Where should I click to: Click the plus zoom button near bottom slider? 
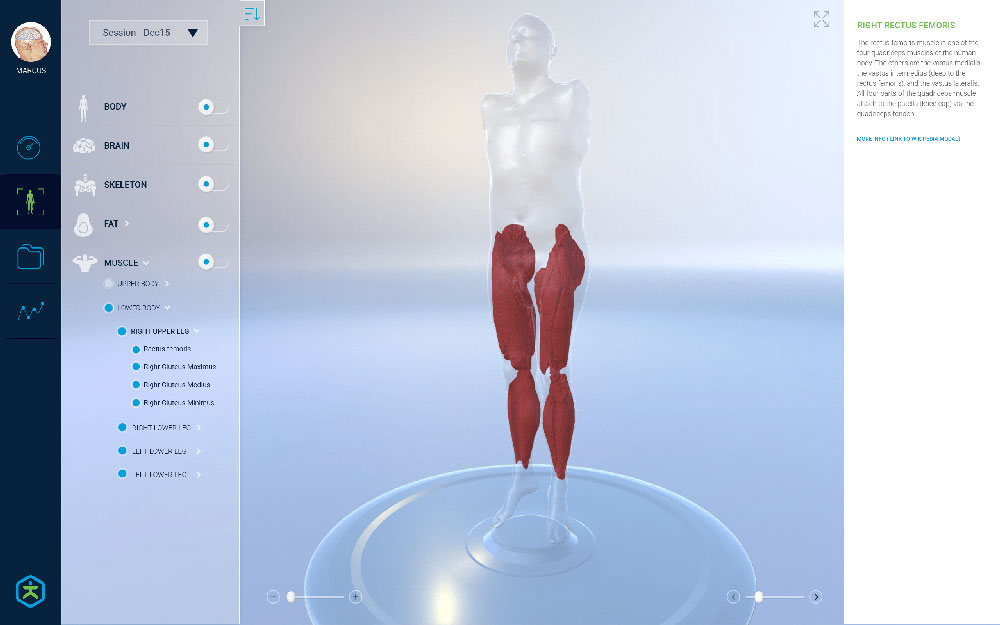(354, 596)
